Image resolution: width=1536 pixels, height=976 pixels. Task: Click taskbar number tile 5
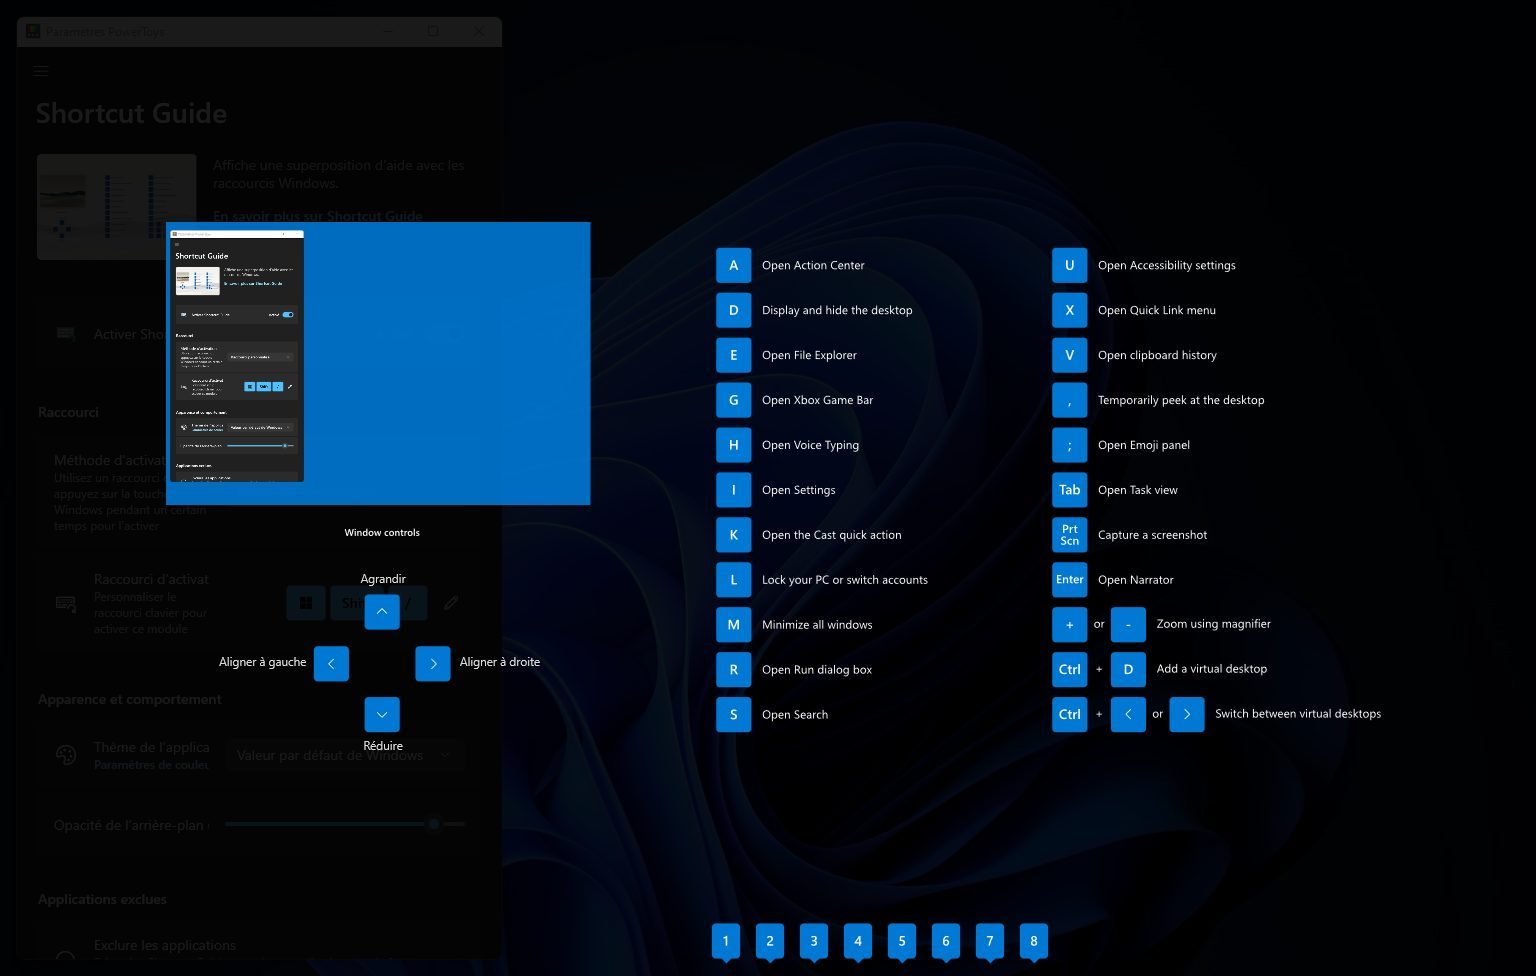[x=902, y=941]
